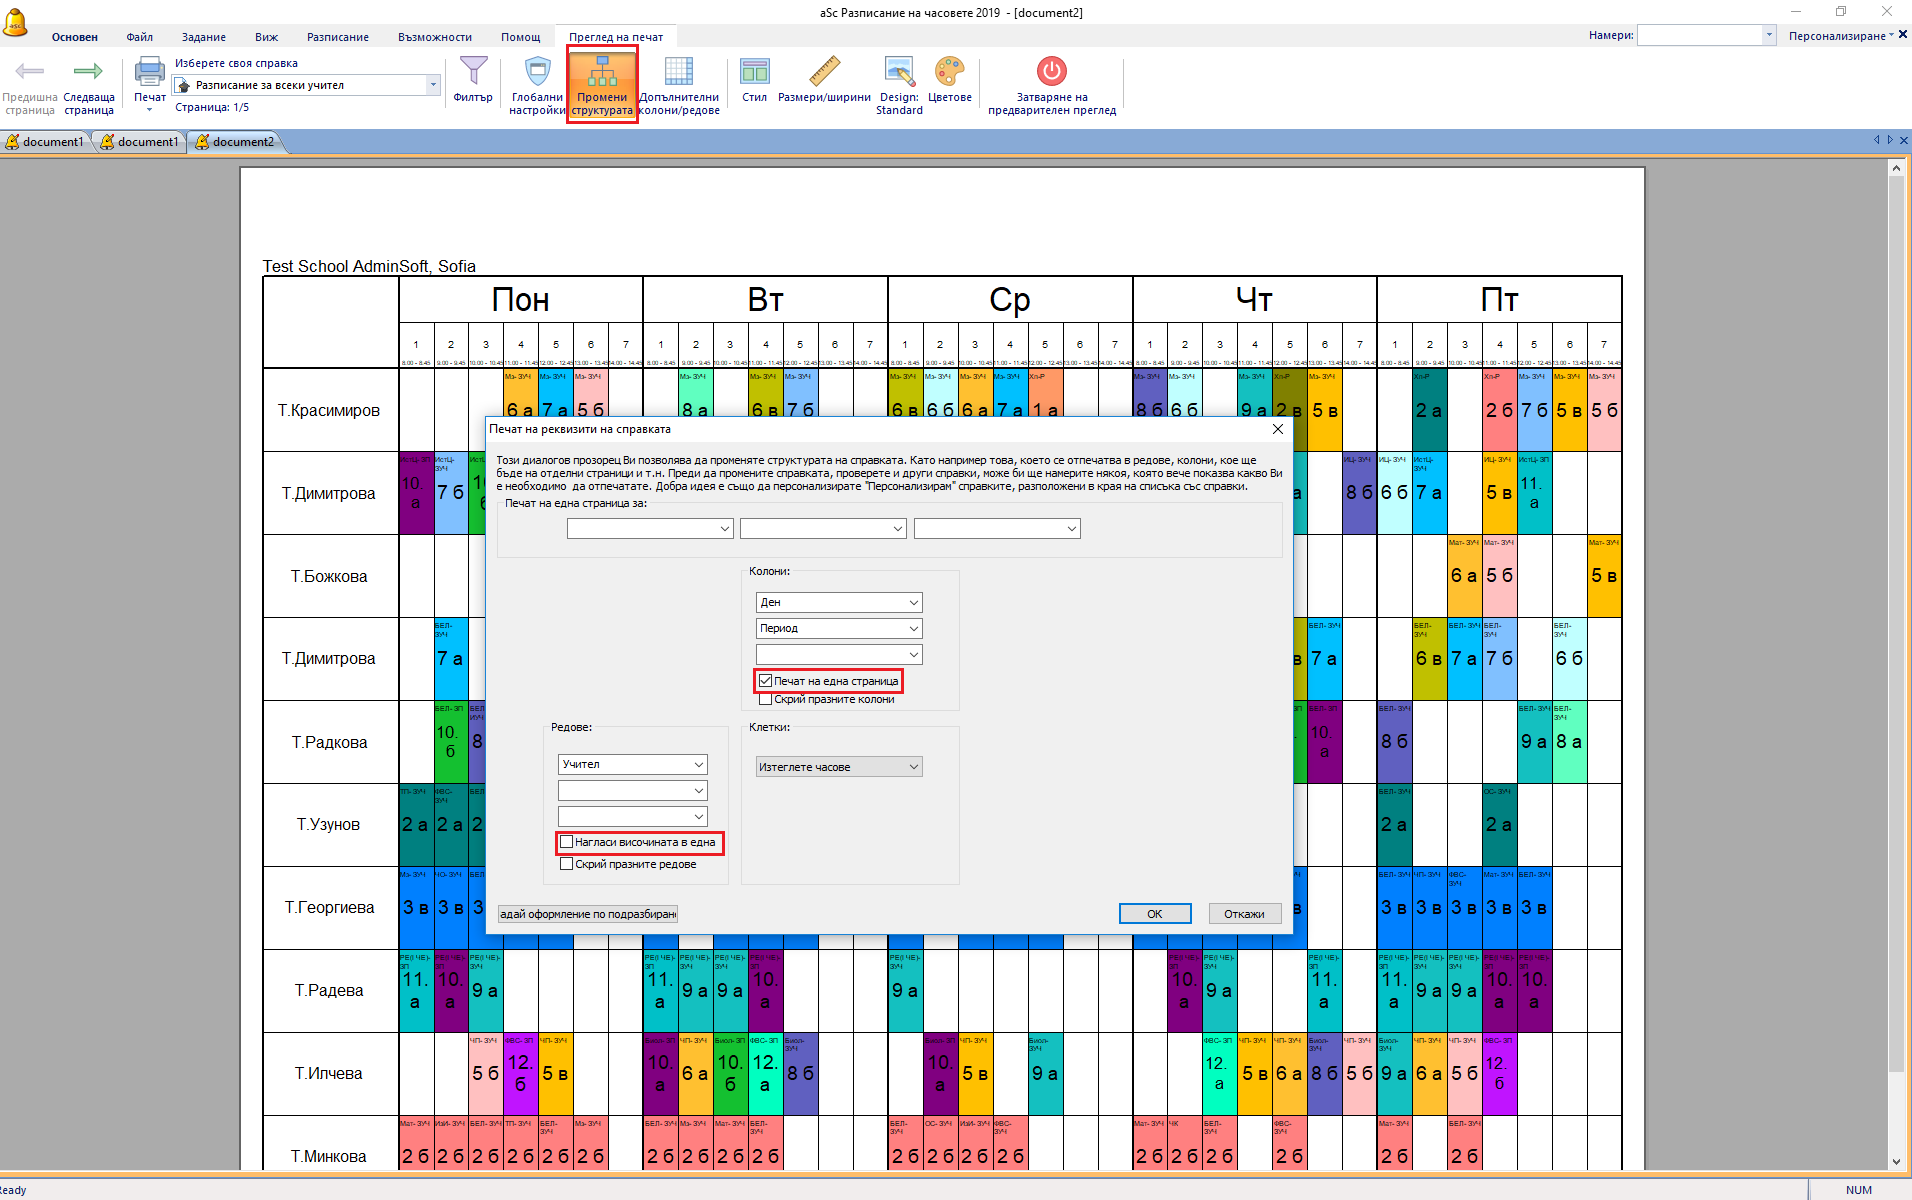Click Откажи cancel button

pyautogui.click(x=1245, y=914)
